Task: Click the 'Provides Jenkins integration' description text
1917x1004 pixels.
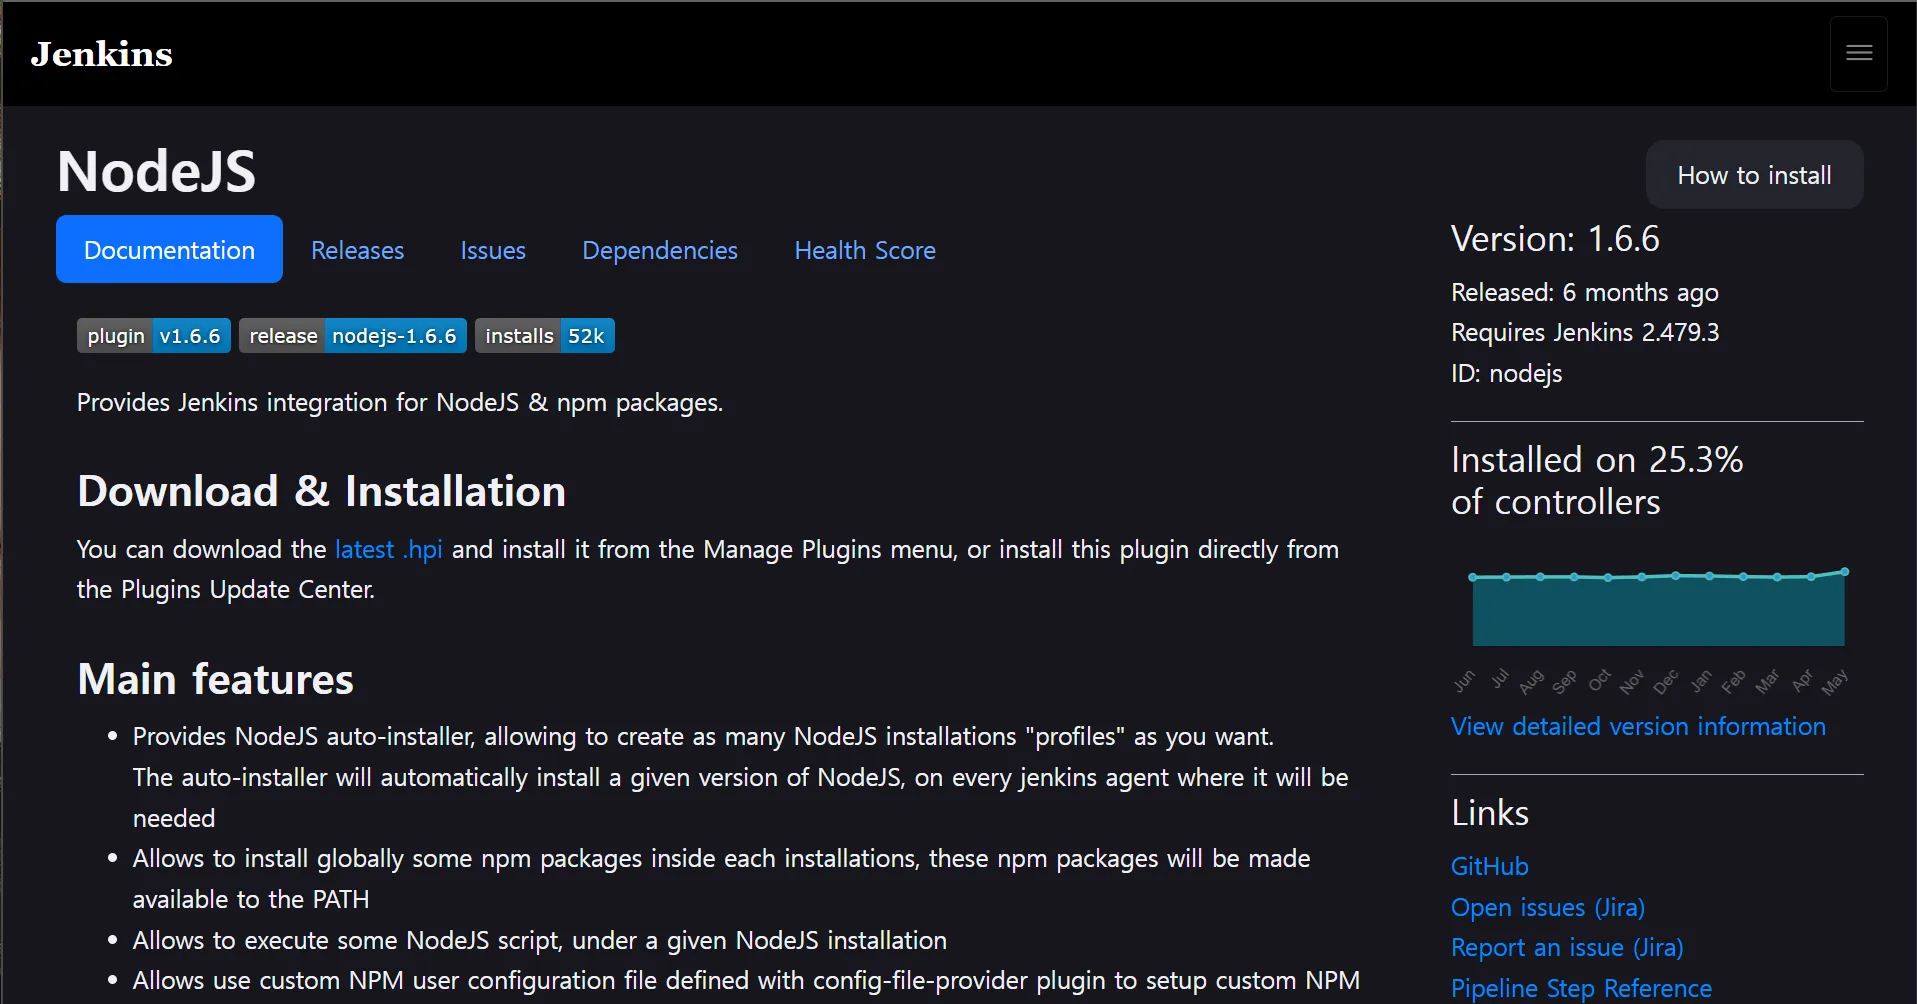Action: [400, 402]
